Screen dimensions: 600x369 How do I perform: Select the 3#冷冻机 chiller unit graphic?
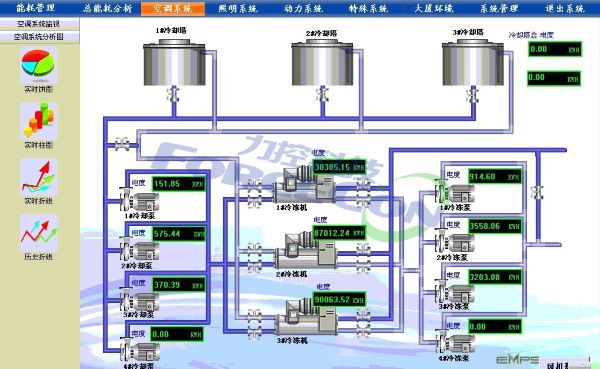pos(306,317)
